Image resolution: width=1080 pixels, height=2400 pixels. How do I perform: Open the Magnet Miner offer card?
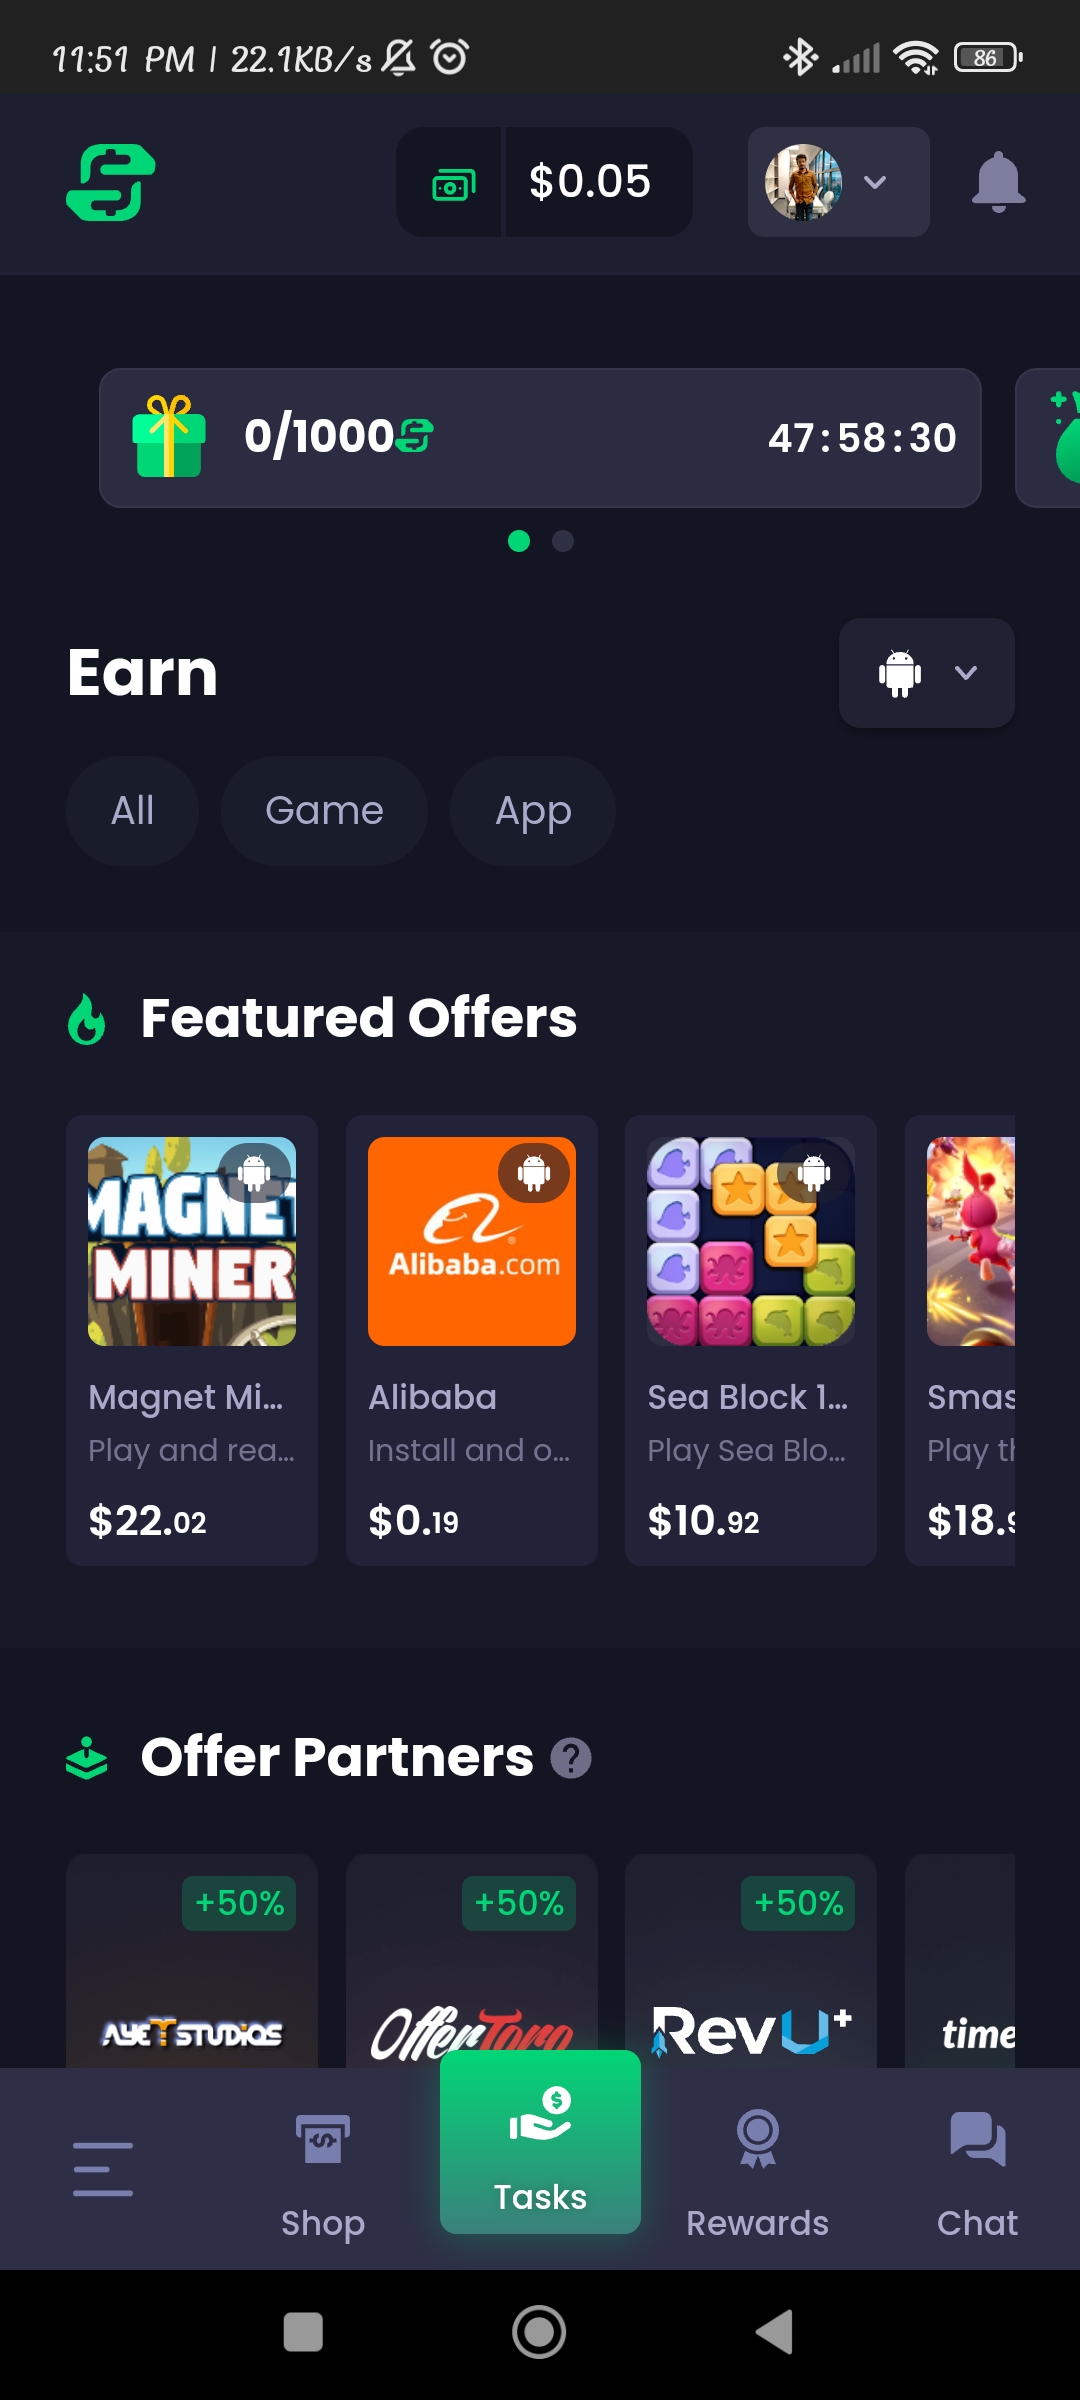point(192,1340)
